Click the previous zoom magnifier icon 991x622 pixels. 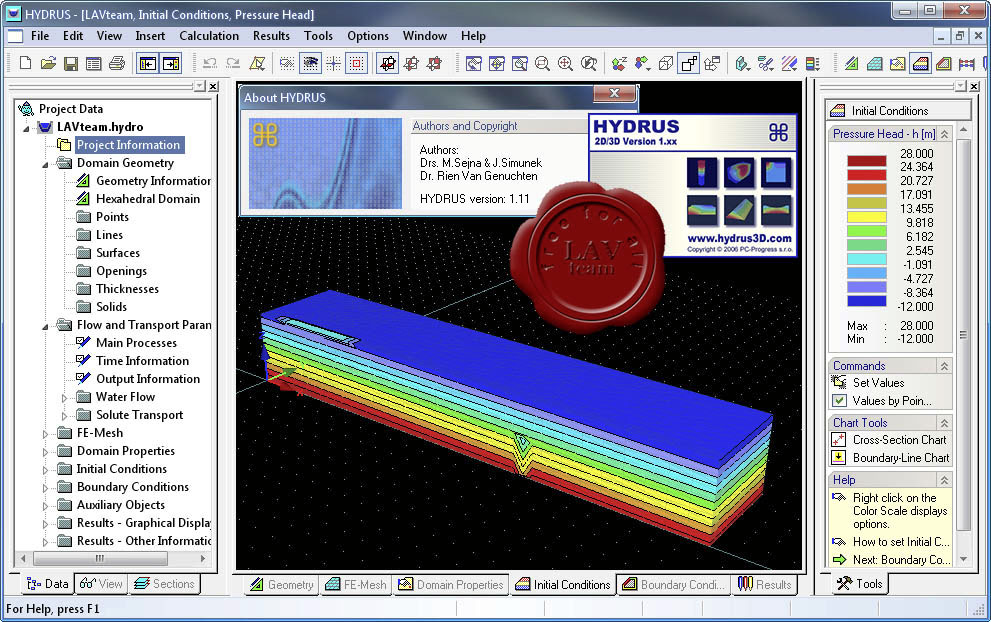[x=588, y=63]
